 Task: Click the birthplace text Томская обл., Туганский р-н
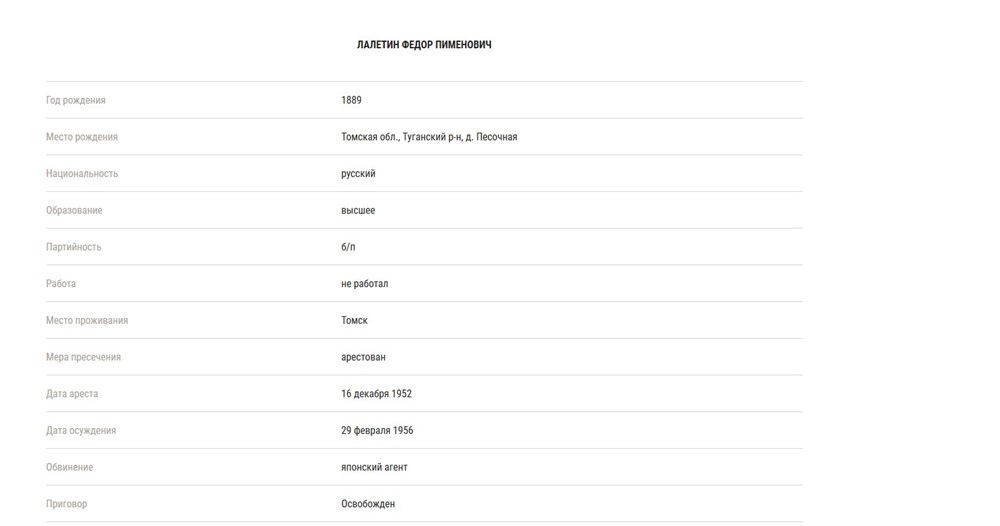(429, 137)
